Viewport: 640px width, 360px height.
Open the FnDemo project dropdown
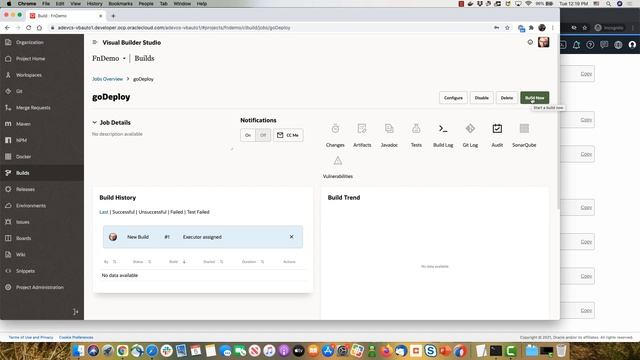[x=124, y=58]
